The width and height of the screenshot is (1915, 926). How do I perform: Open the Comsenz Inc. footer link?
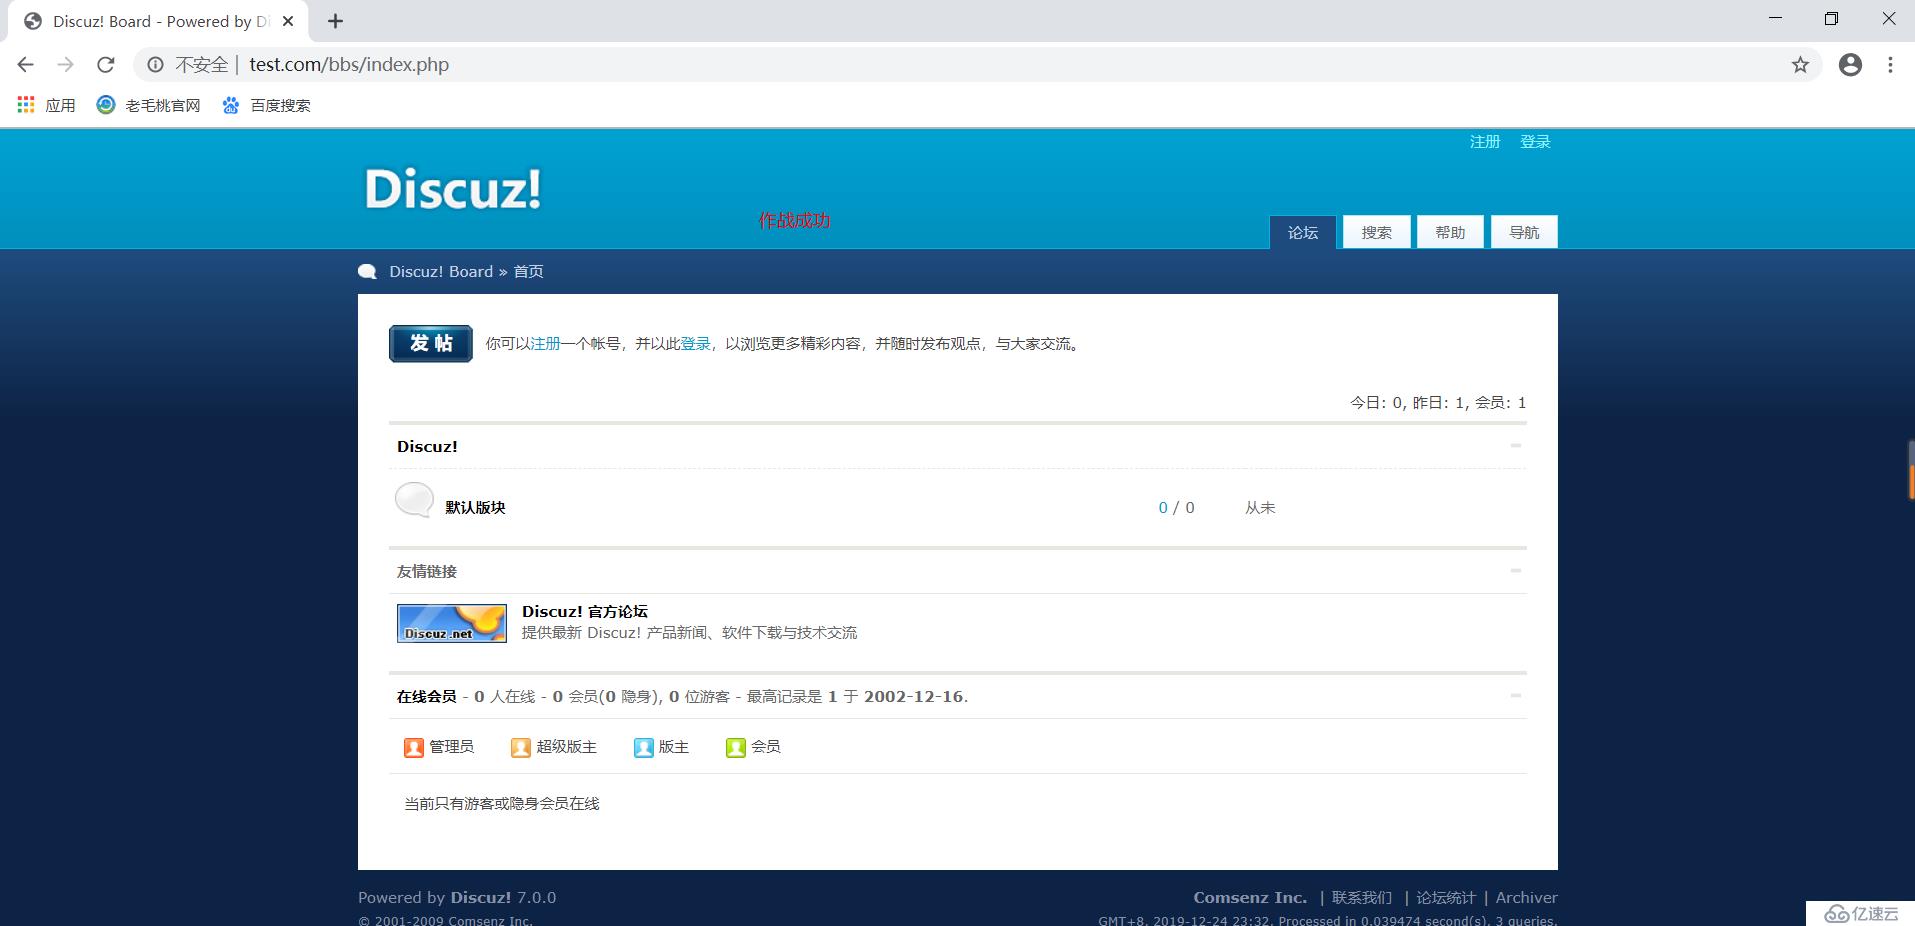[x=1250, y=898]
